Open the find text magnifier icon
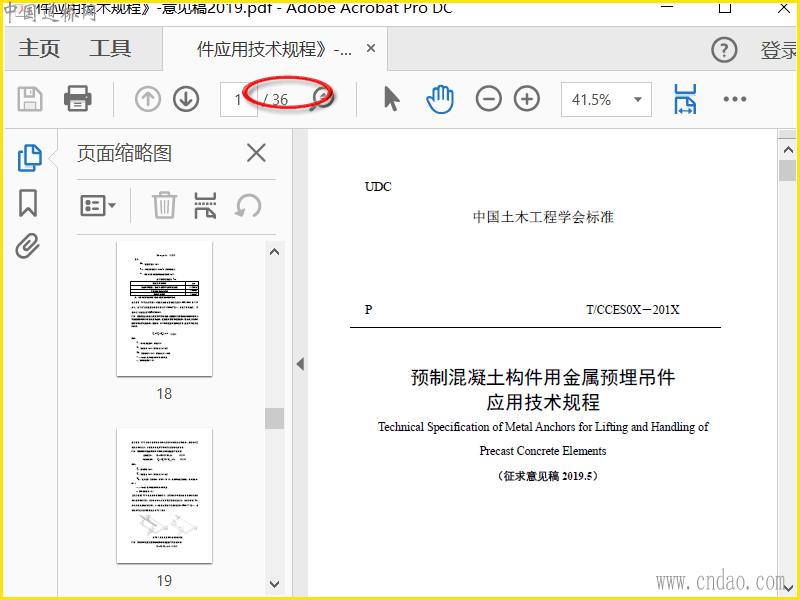 coord(322,98)
